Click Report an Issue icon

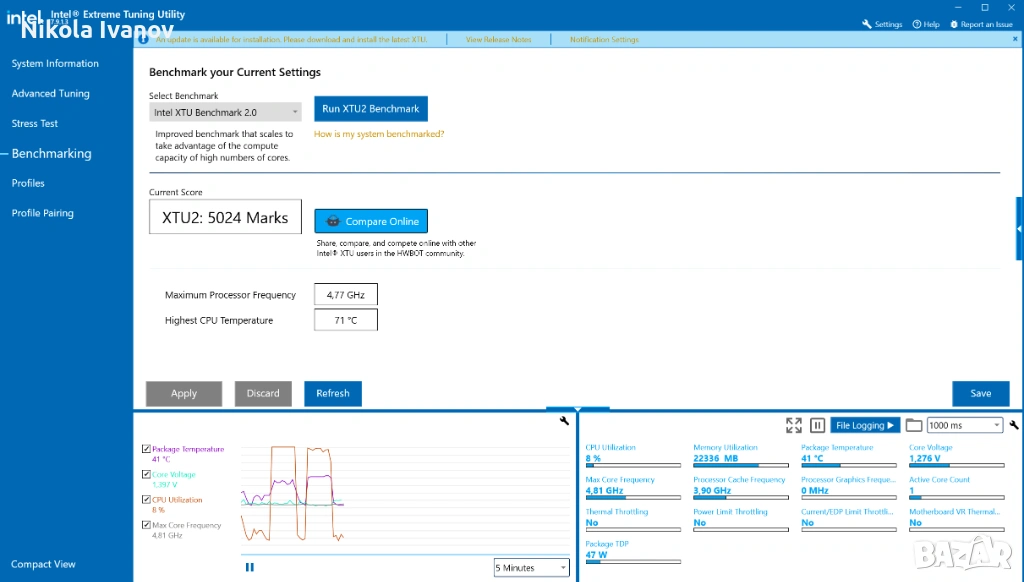click(954, 24)
